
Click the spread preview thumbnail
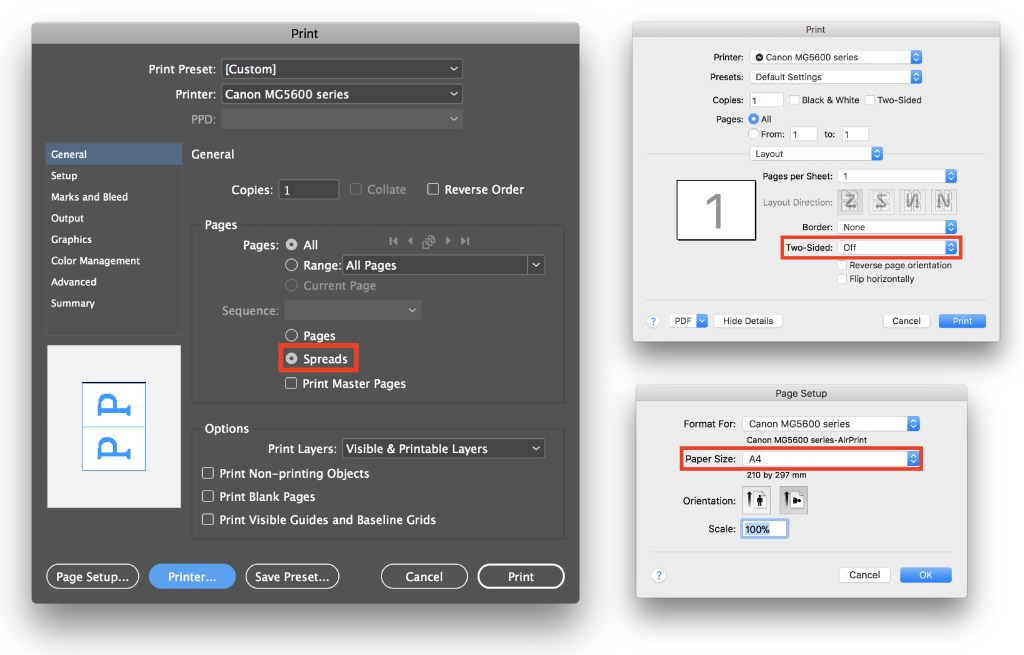113,426
